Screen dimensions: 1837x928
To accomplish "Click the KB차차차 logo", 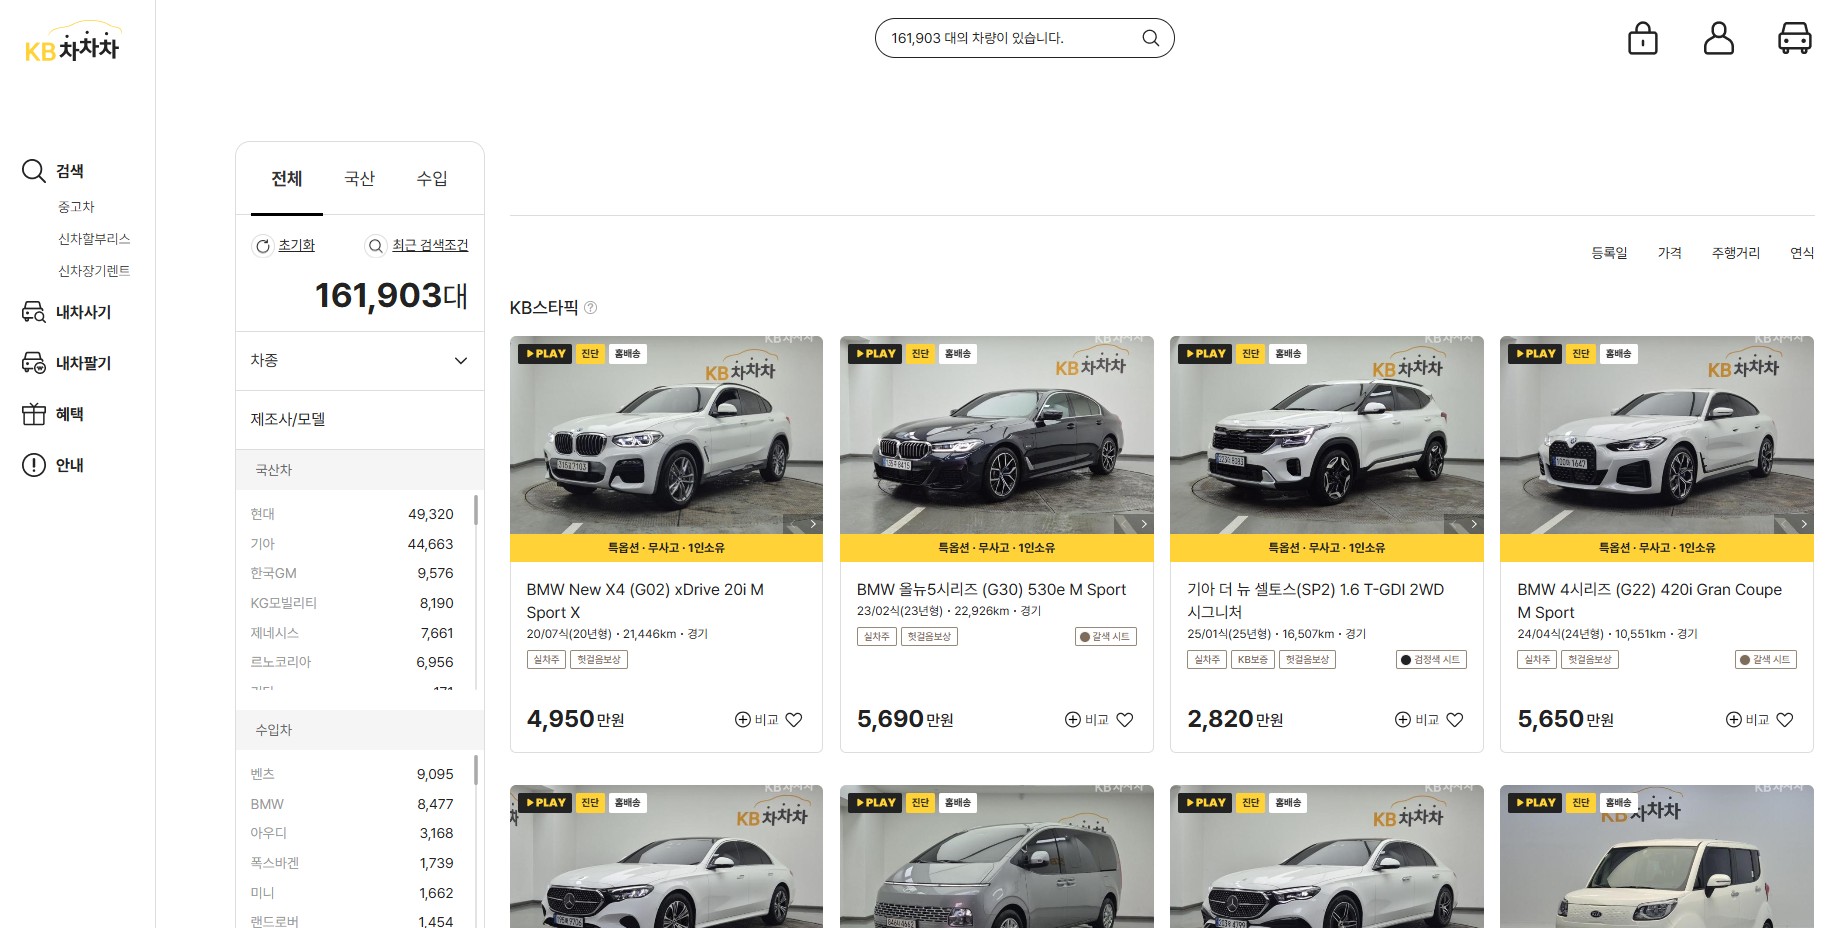I will [x=72, y=43].
